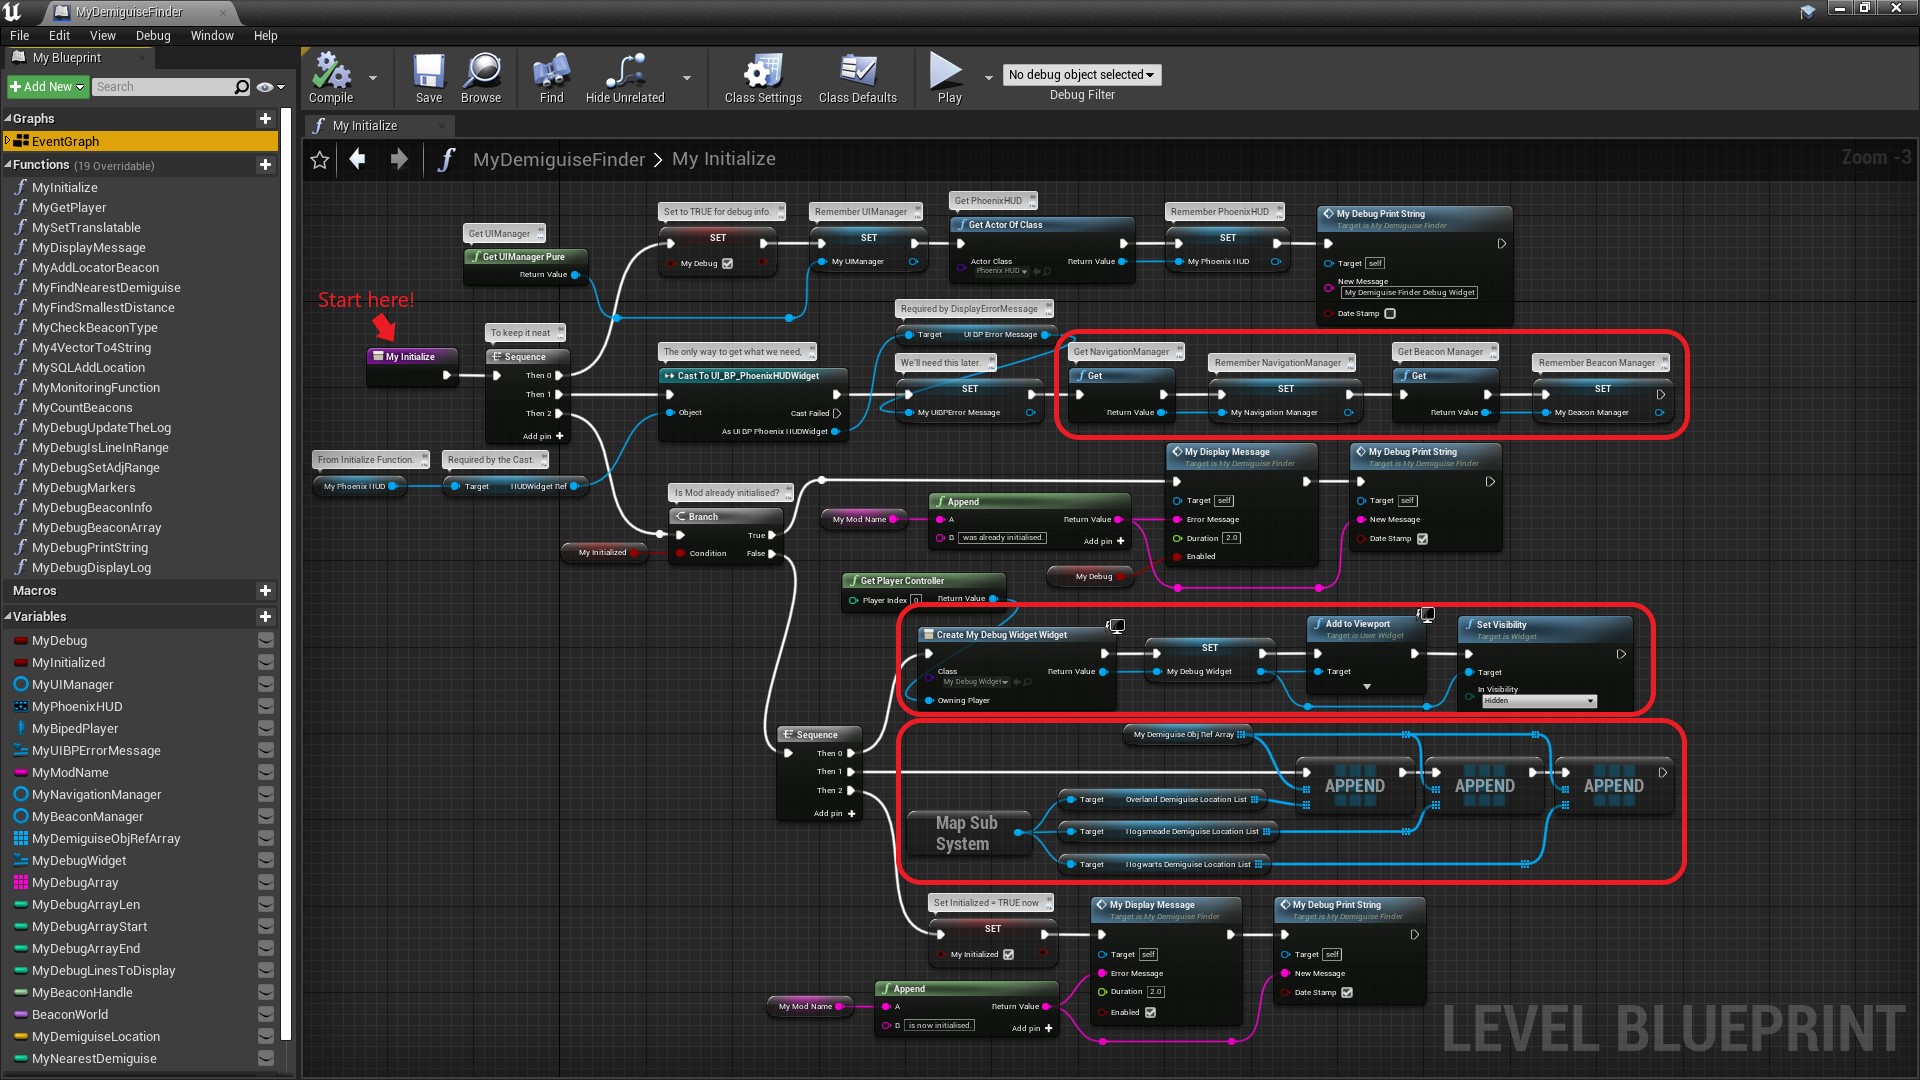Click the Save toolbar icon
The image size is (1920, 1080).
pyautogui.click(x=429, y=78)
